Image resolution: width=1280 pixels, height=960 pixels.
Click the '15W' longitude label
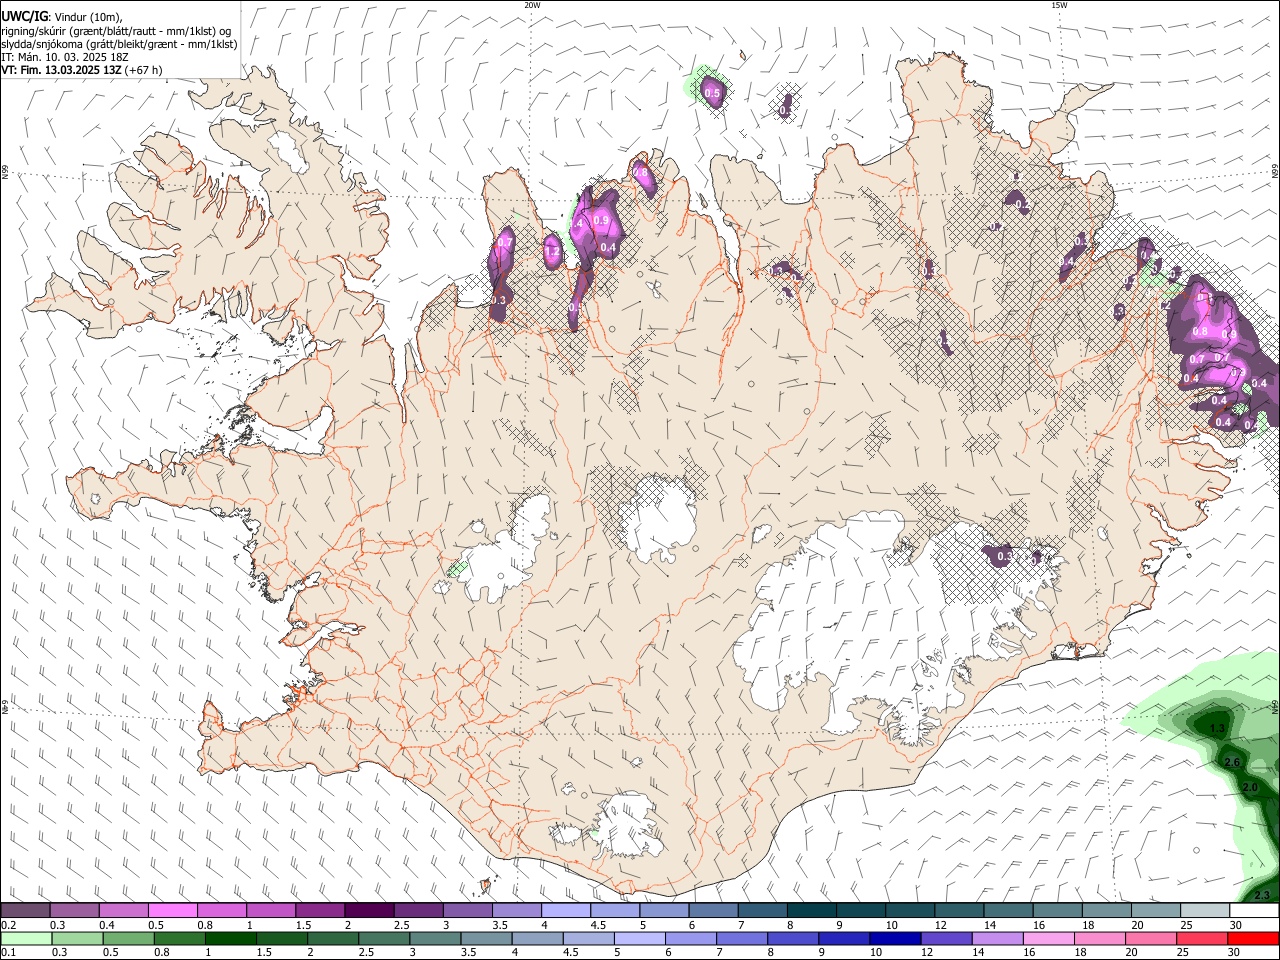(x=1059, y=5)
